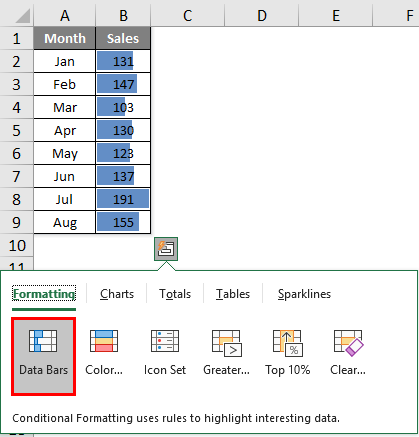Click the Sales header cell

click(x=123, y=38)
